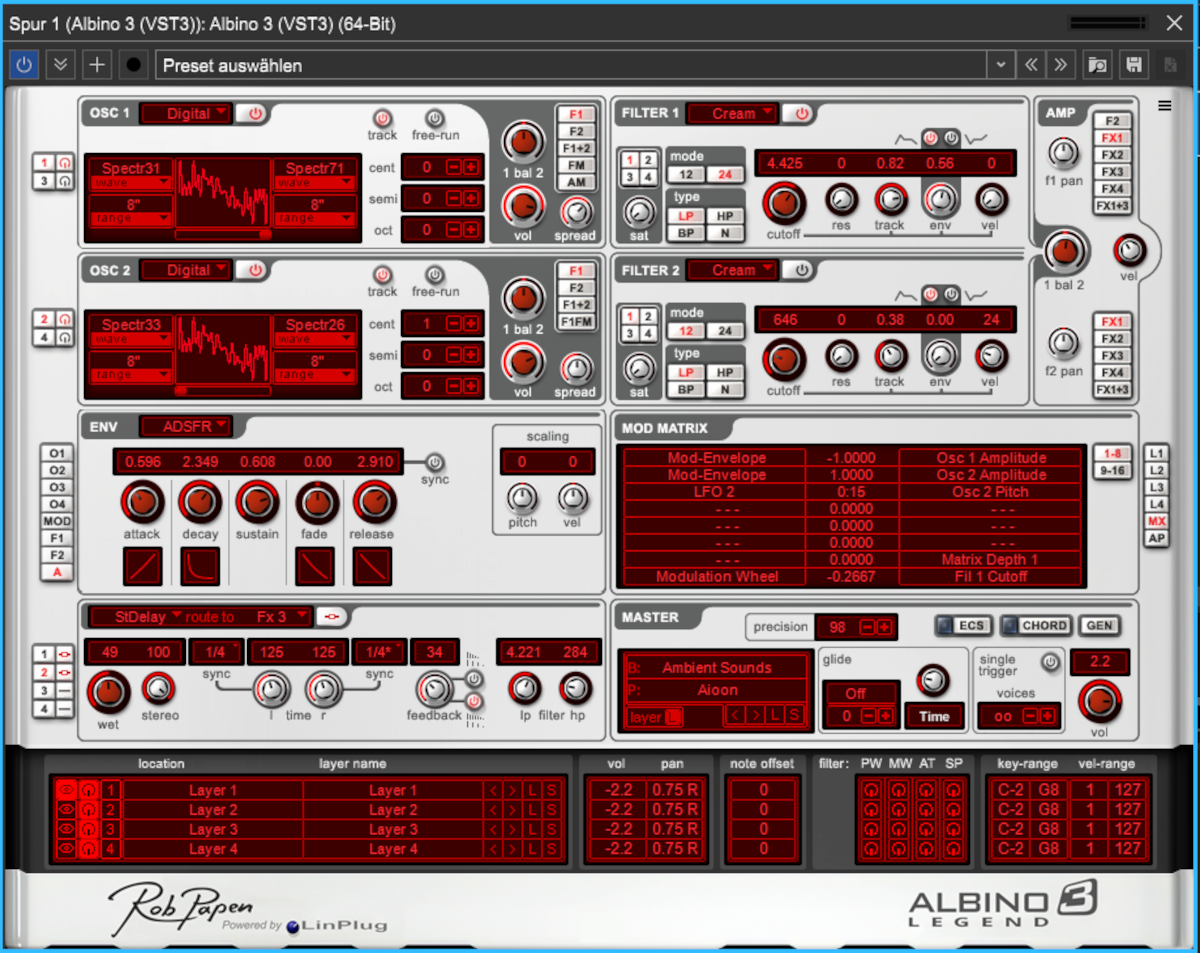This screenshot has width=1200, height=953.
Task: Click the black record dot icon
Action: click(132, 65)
